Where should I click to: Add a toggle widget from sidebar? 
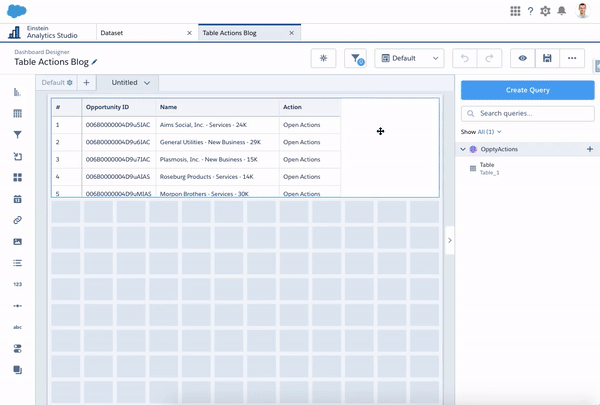pos(17,348)
